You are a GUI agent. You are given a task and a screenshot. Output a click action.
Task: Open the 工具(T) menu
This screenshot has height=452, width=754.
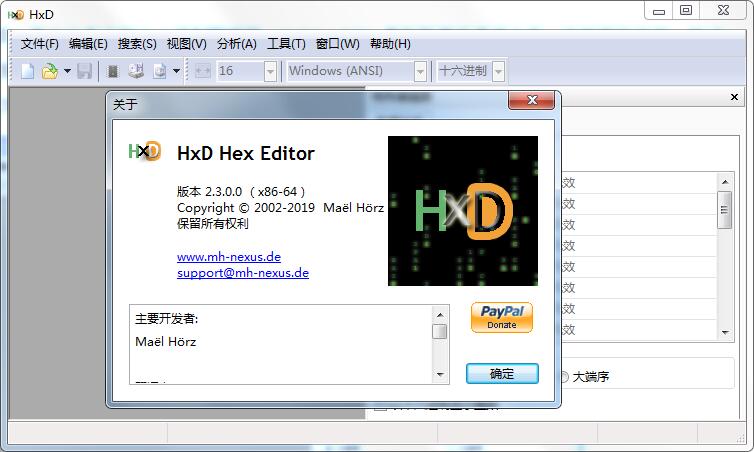(286, 44)
